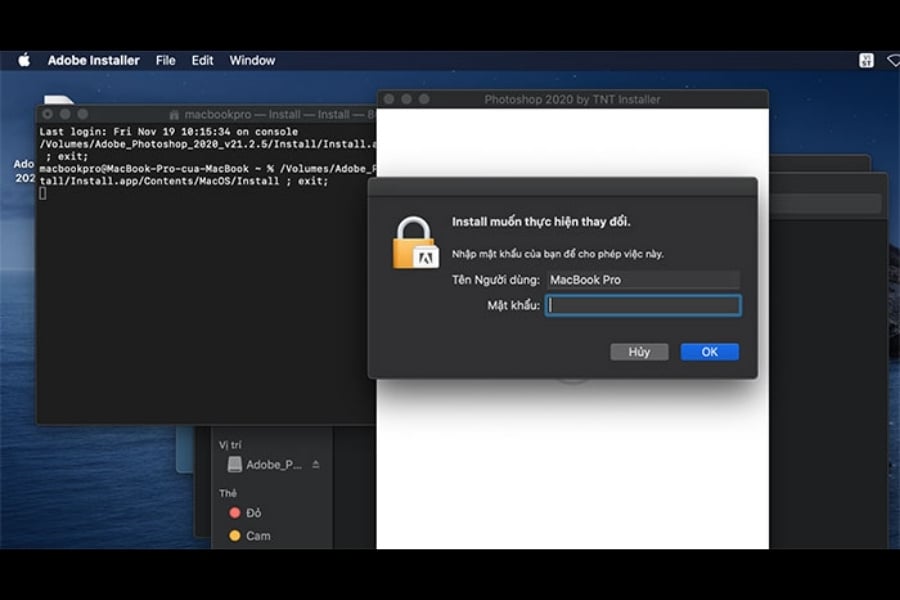Eject the Adobe_P... mounted volume

pyautogui.click(x=316, y=465)
